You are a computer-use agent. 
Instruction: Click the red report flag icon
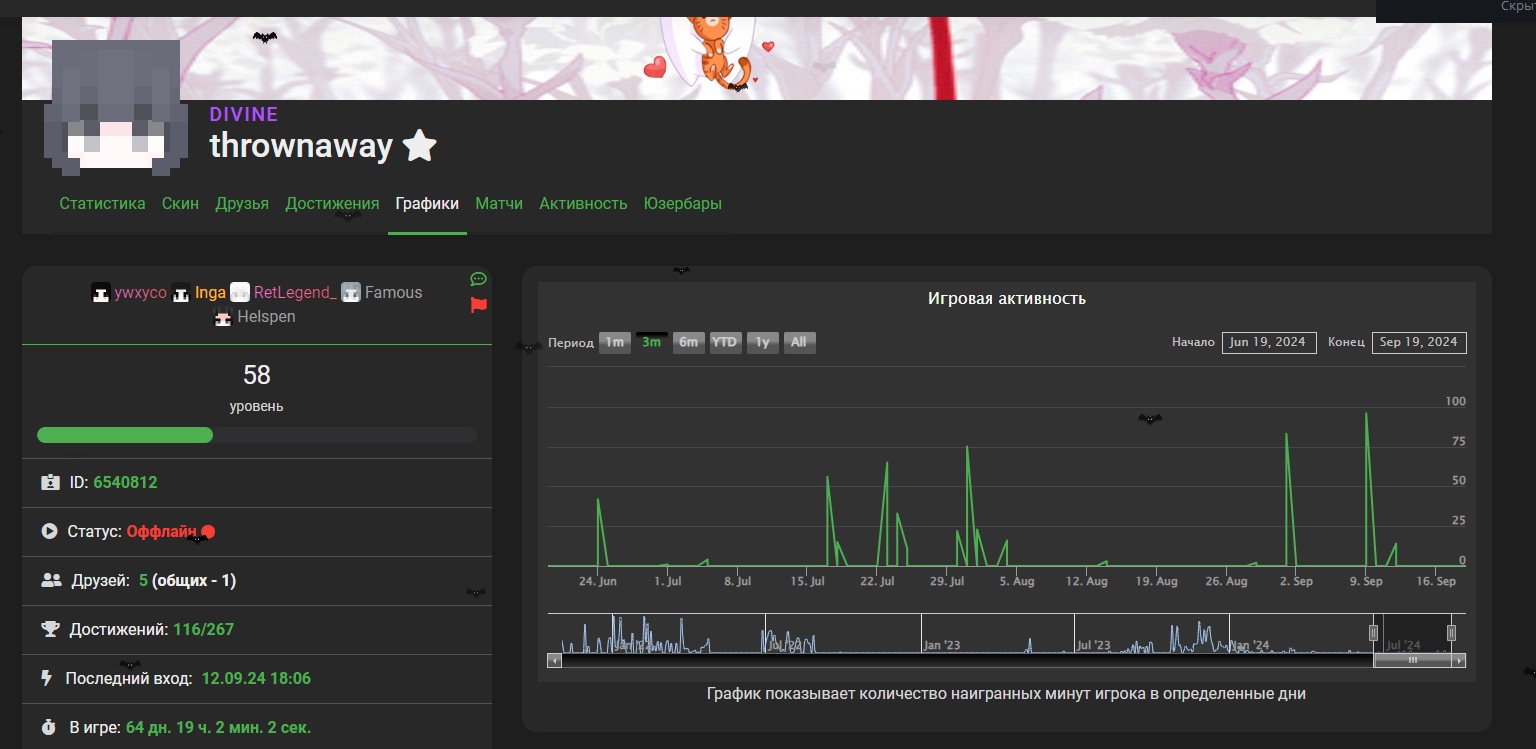[x=478, y=305]
